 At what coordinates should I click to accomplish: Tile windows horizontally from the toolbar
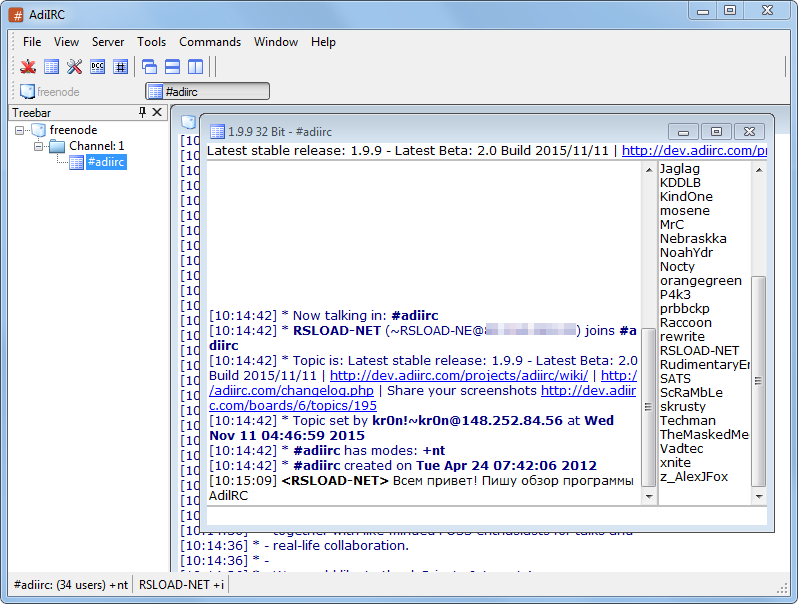pos(172,67)
